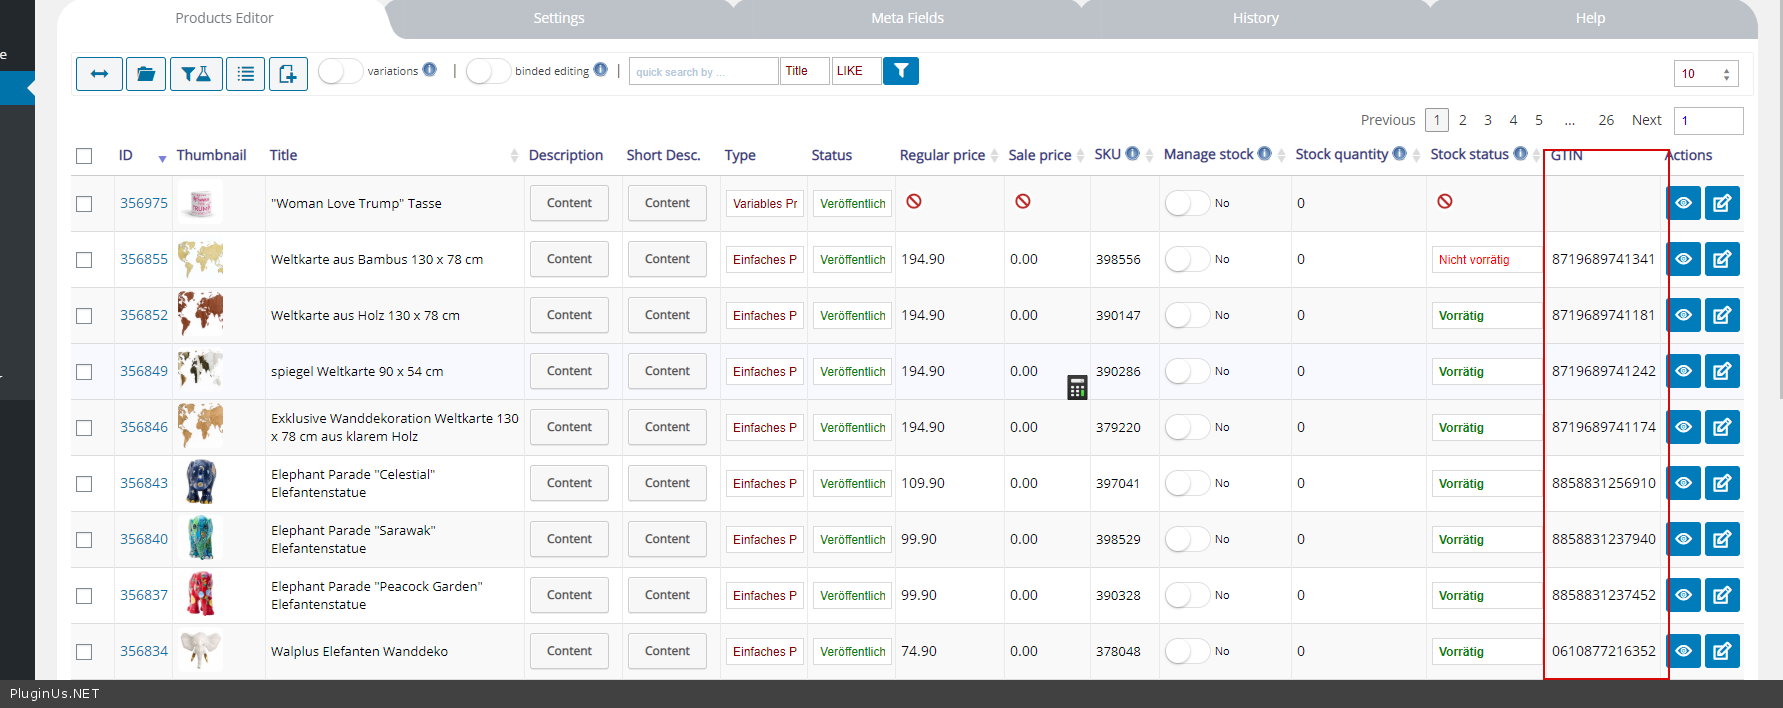The image size is (1783, 708).
Task: Open the LIKE search condition dropdown
Action: (x=856, y=71)
